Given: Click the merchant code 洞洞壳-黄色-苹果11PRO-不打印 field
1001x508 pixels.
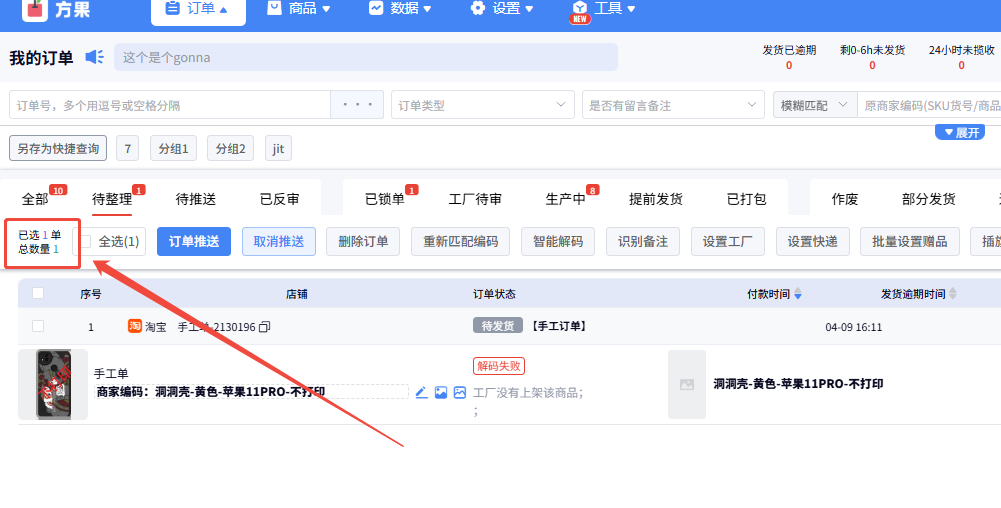Looking at the screenshot, I should tap(251, 391).
